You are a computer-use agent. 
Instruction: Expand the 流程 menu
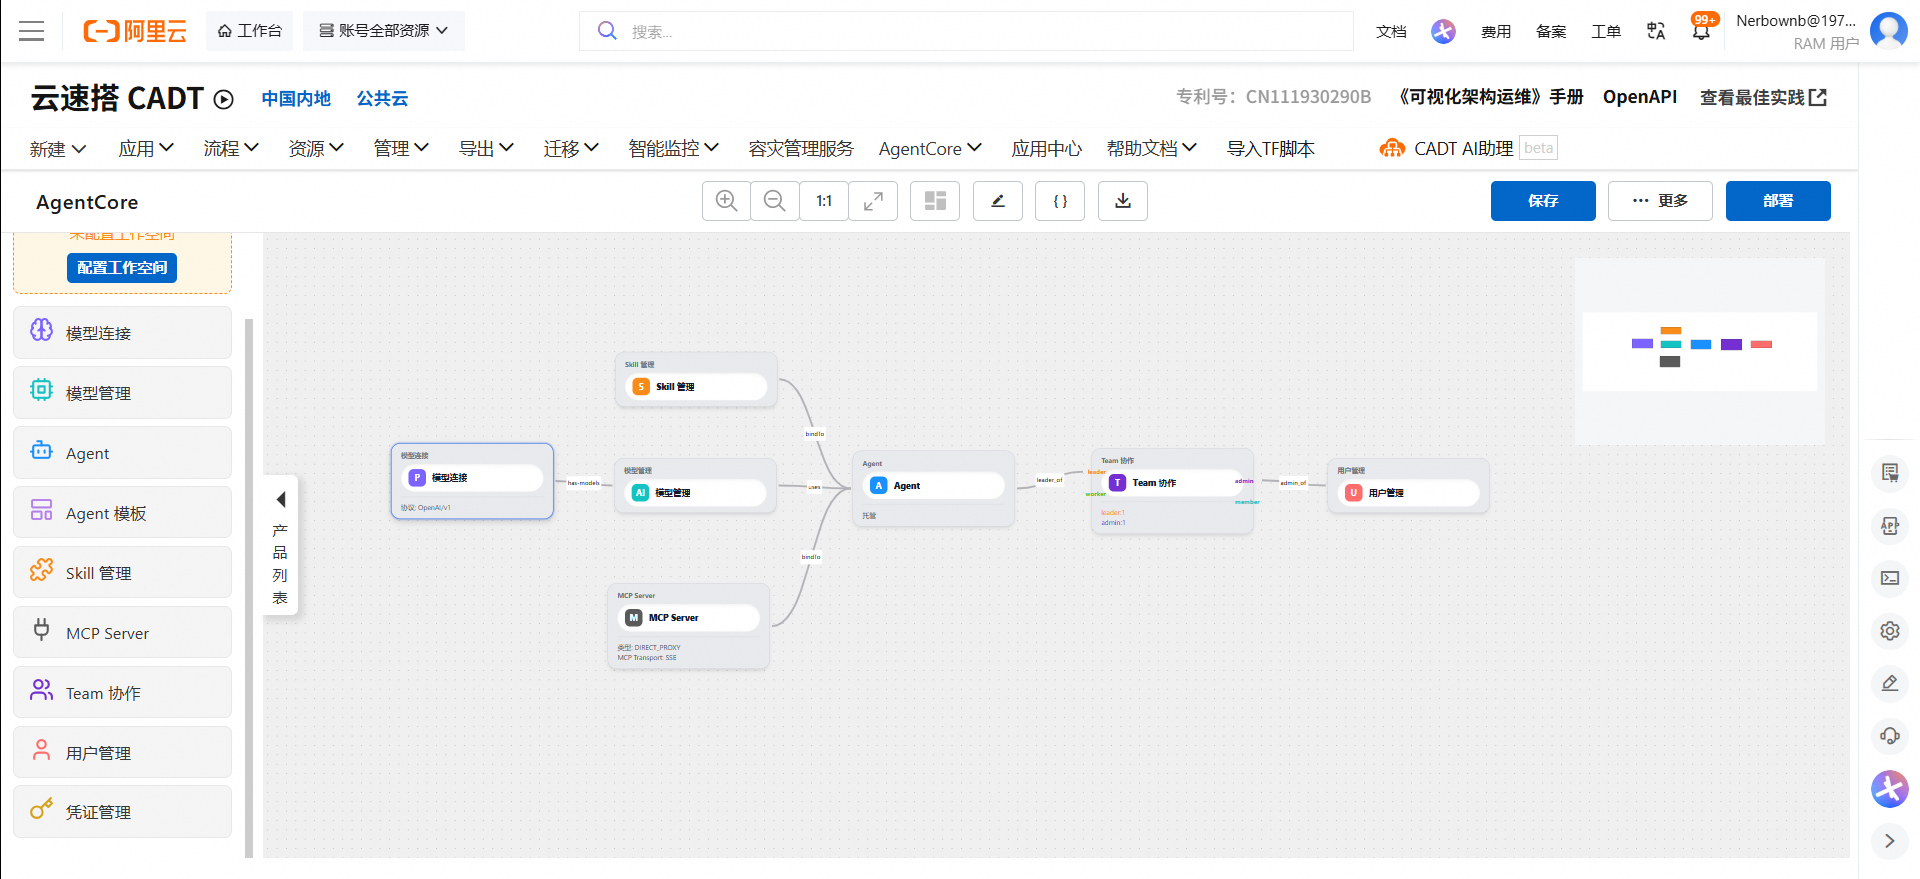[x=231, y=149]
